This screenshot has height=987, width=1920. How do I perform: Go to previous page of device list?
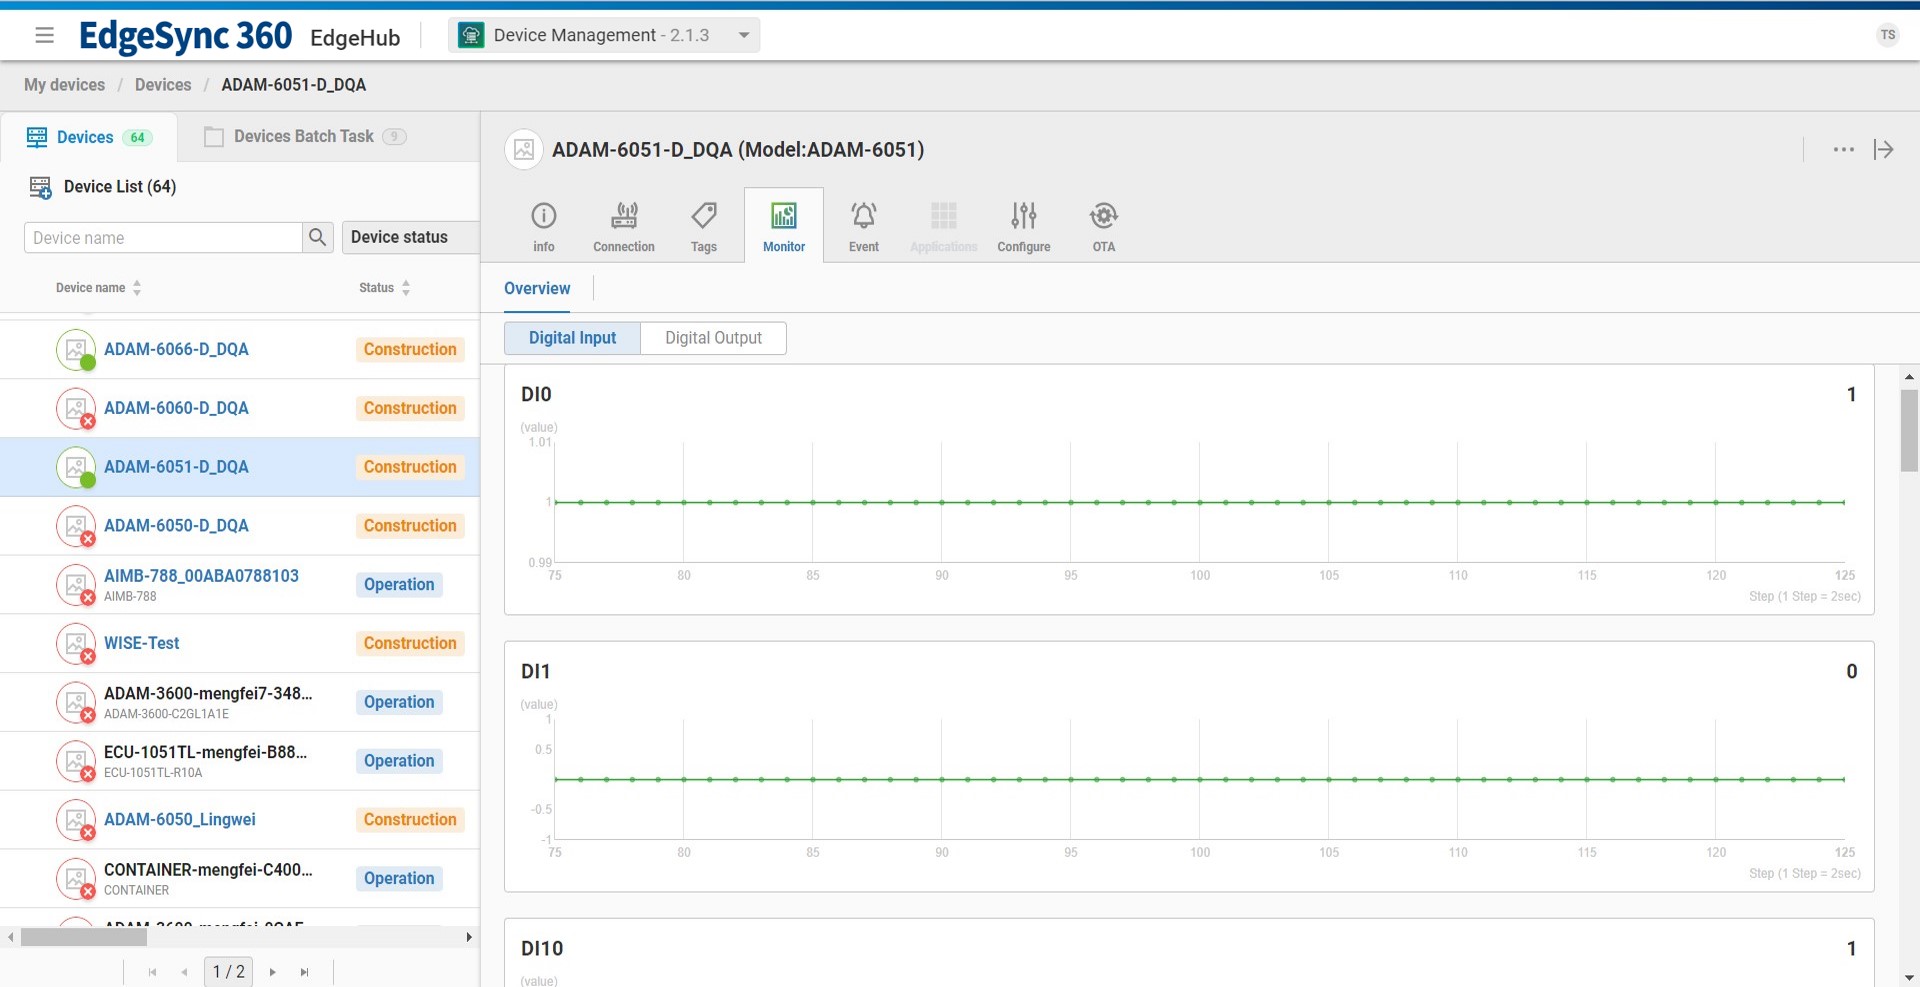pos(184,972)
